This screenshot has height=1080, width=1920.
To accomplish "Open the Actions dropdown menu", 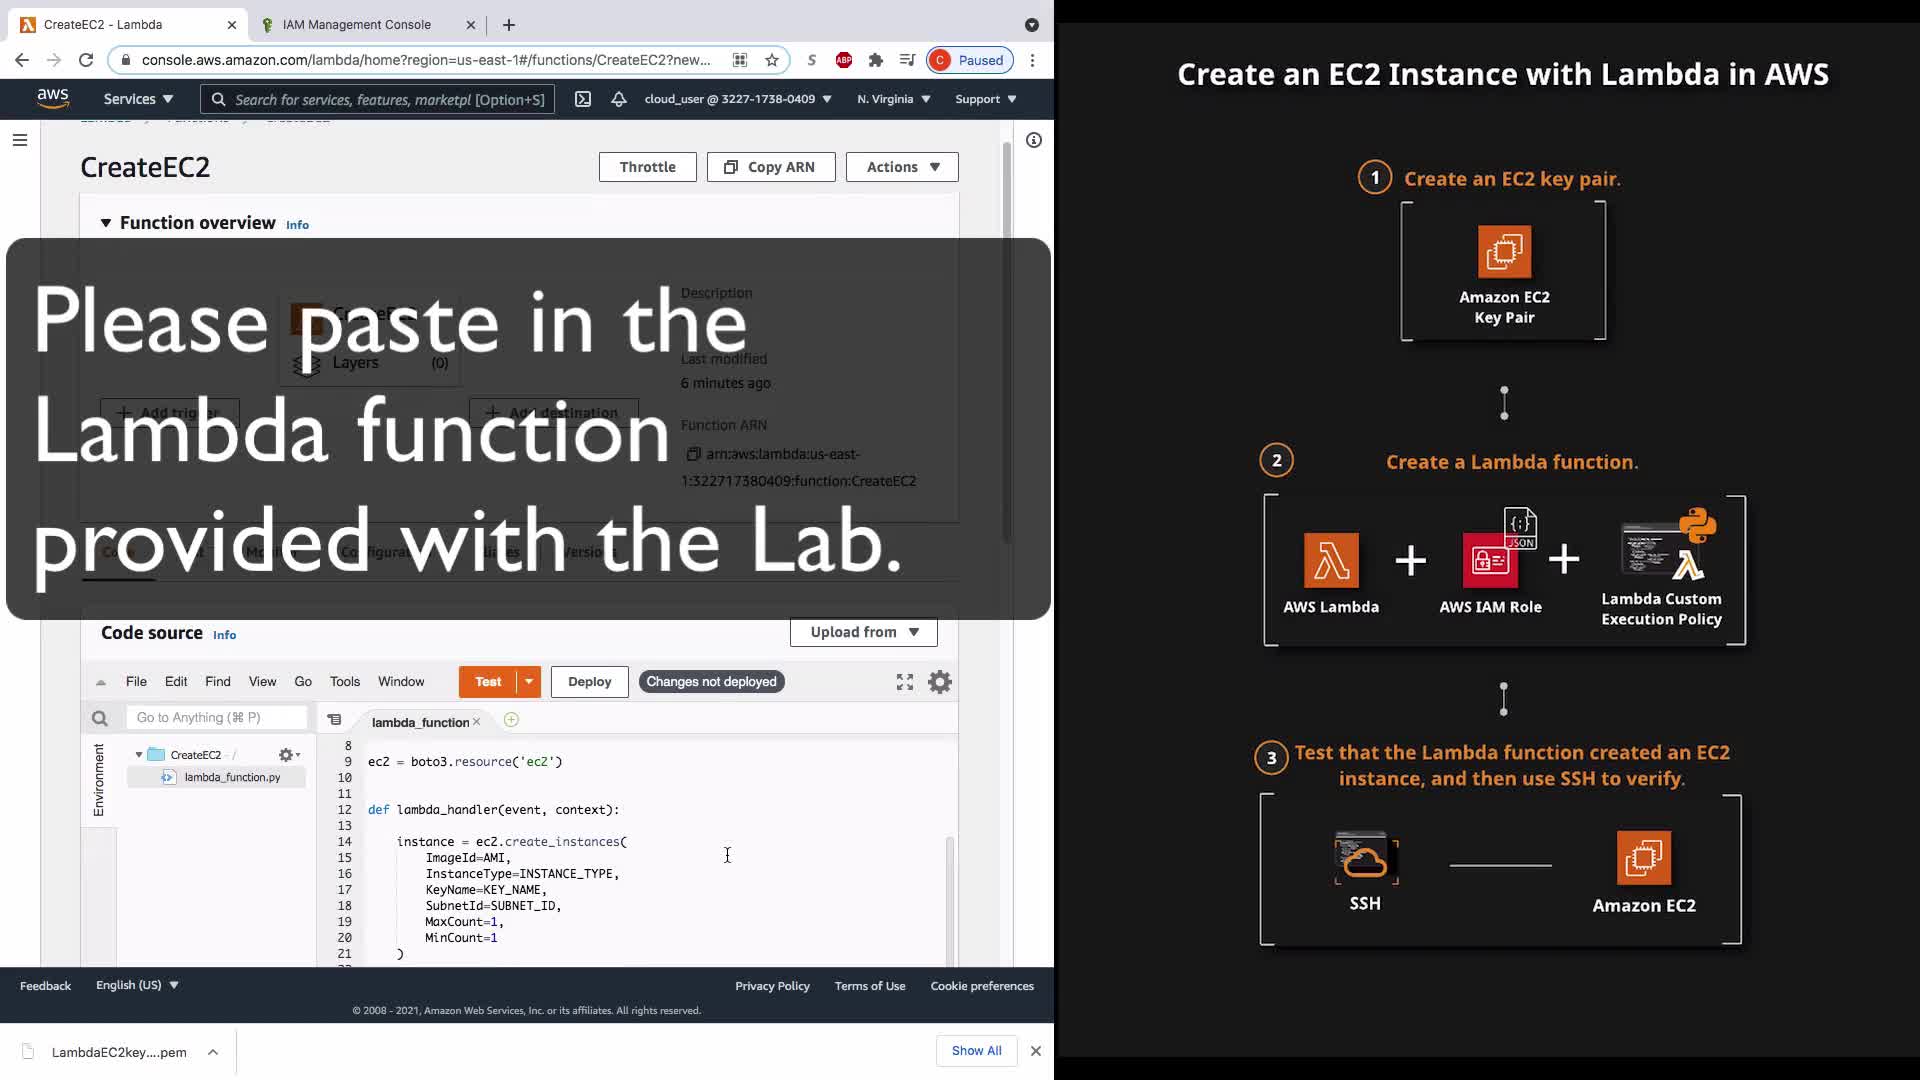I will (902, 167).
